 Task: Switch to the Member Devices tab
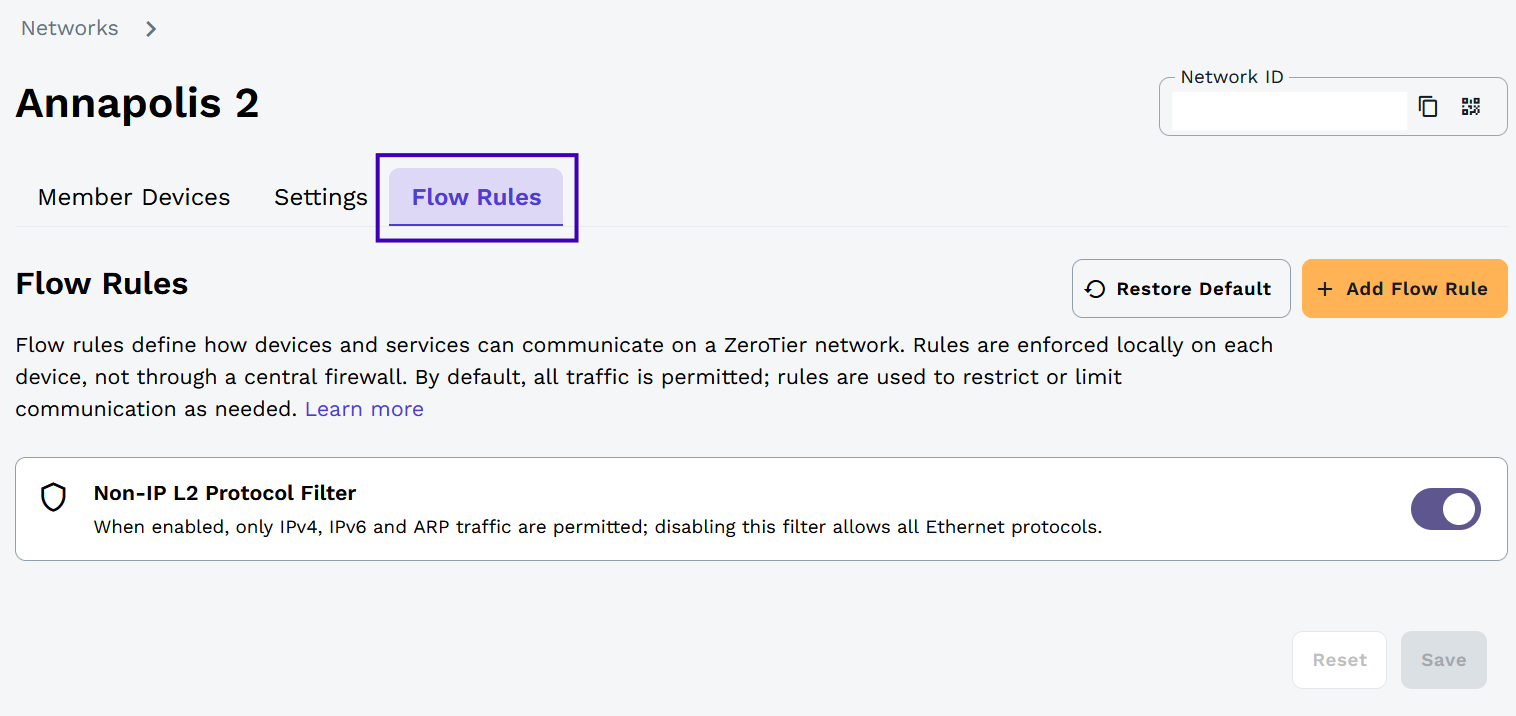click(133, 197)
